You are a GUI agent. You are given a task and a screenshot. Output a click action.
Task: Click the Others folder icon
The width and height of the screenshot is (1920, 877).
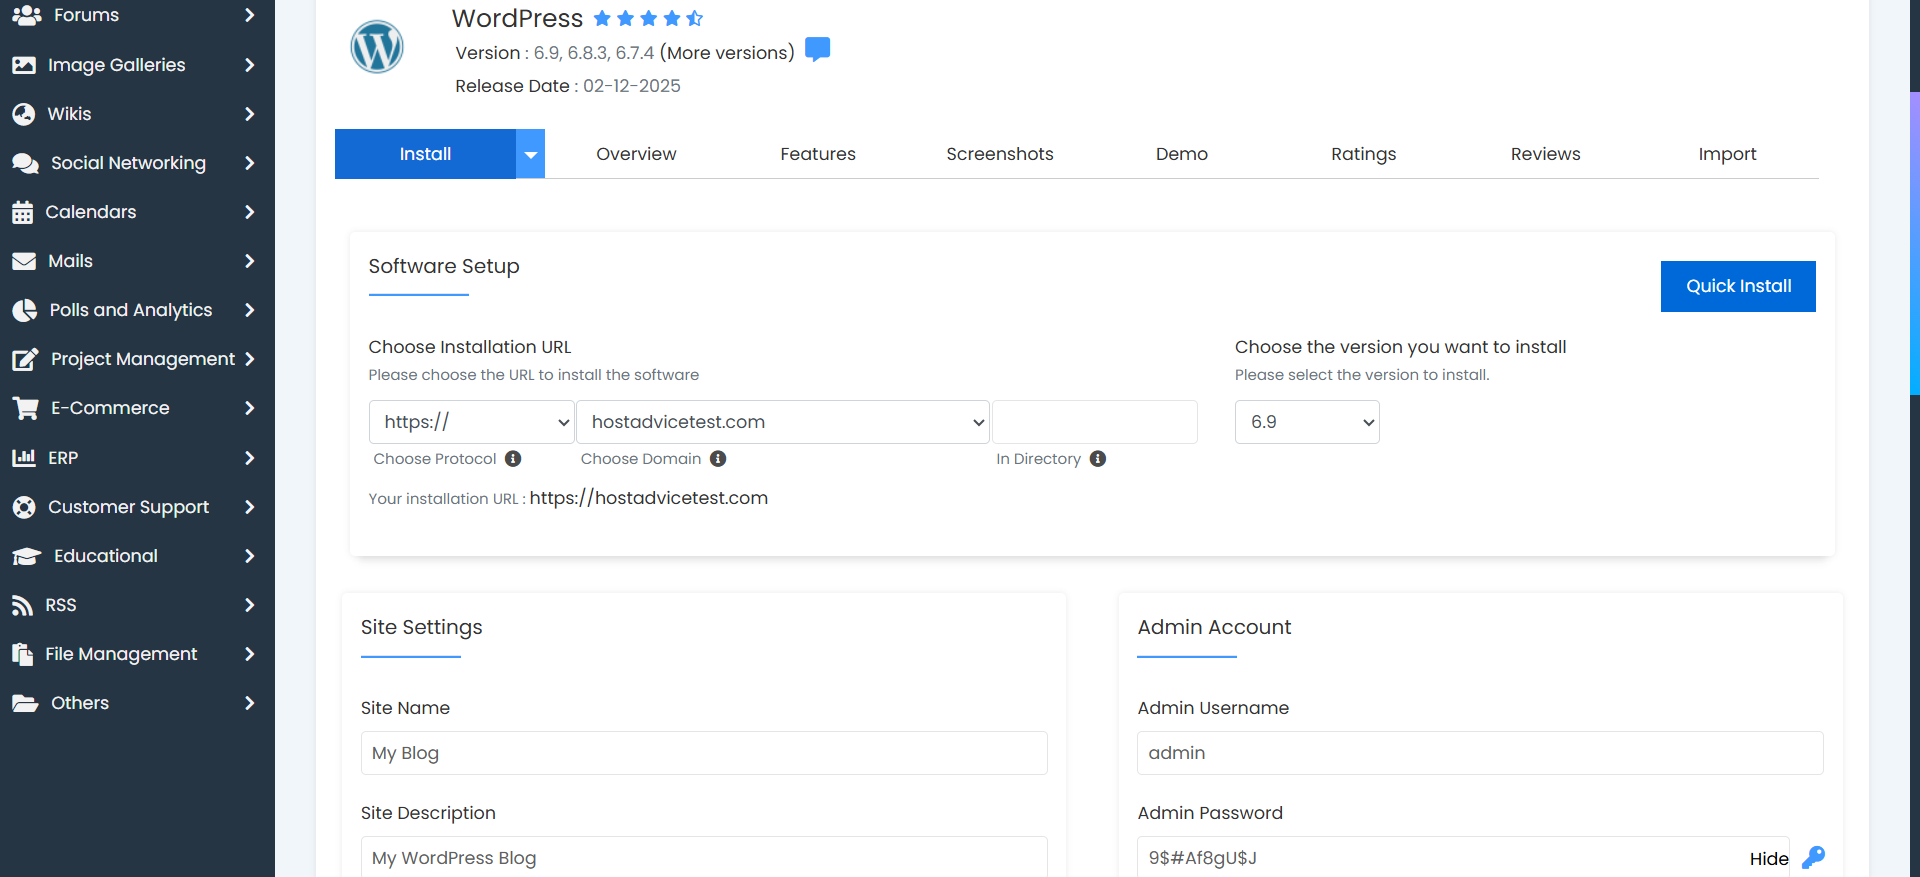tap(25, 703)
